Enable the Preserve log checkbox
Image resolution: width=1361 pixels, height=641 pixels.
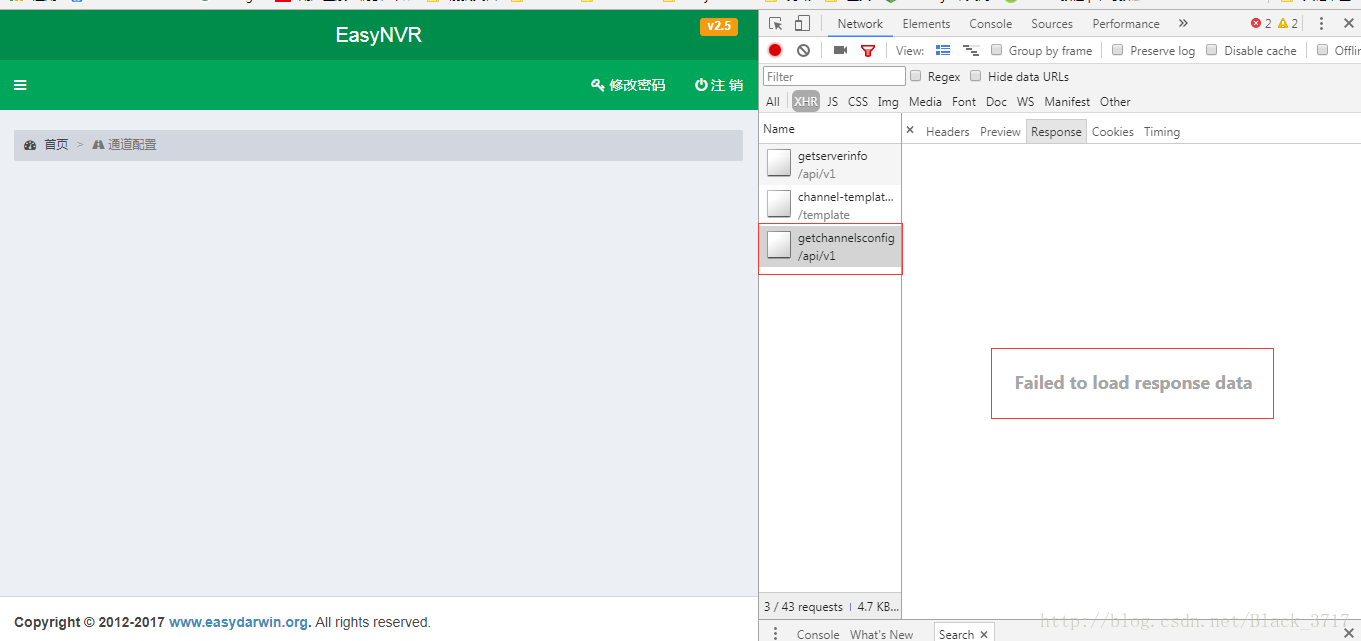(1118, 50)
